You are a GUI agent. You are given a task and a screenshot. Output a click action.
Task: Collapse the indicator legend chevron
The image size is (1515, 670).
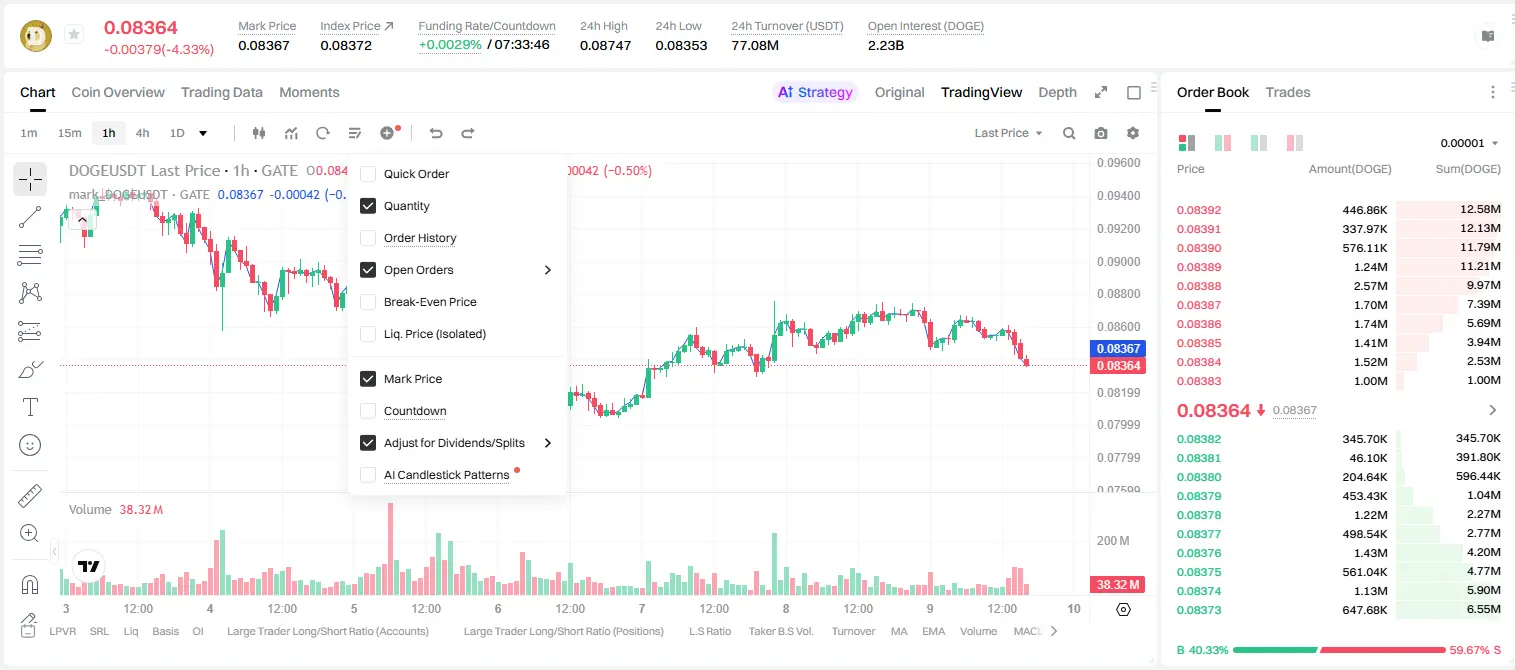click(x=82, y=219)
